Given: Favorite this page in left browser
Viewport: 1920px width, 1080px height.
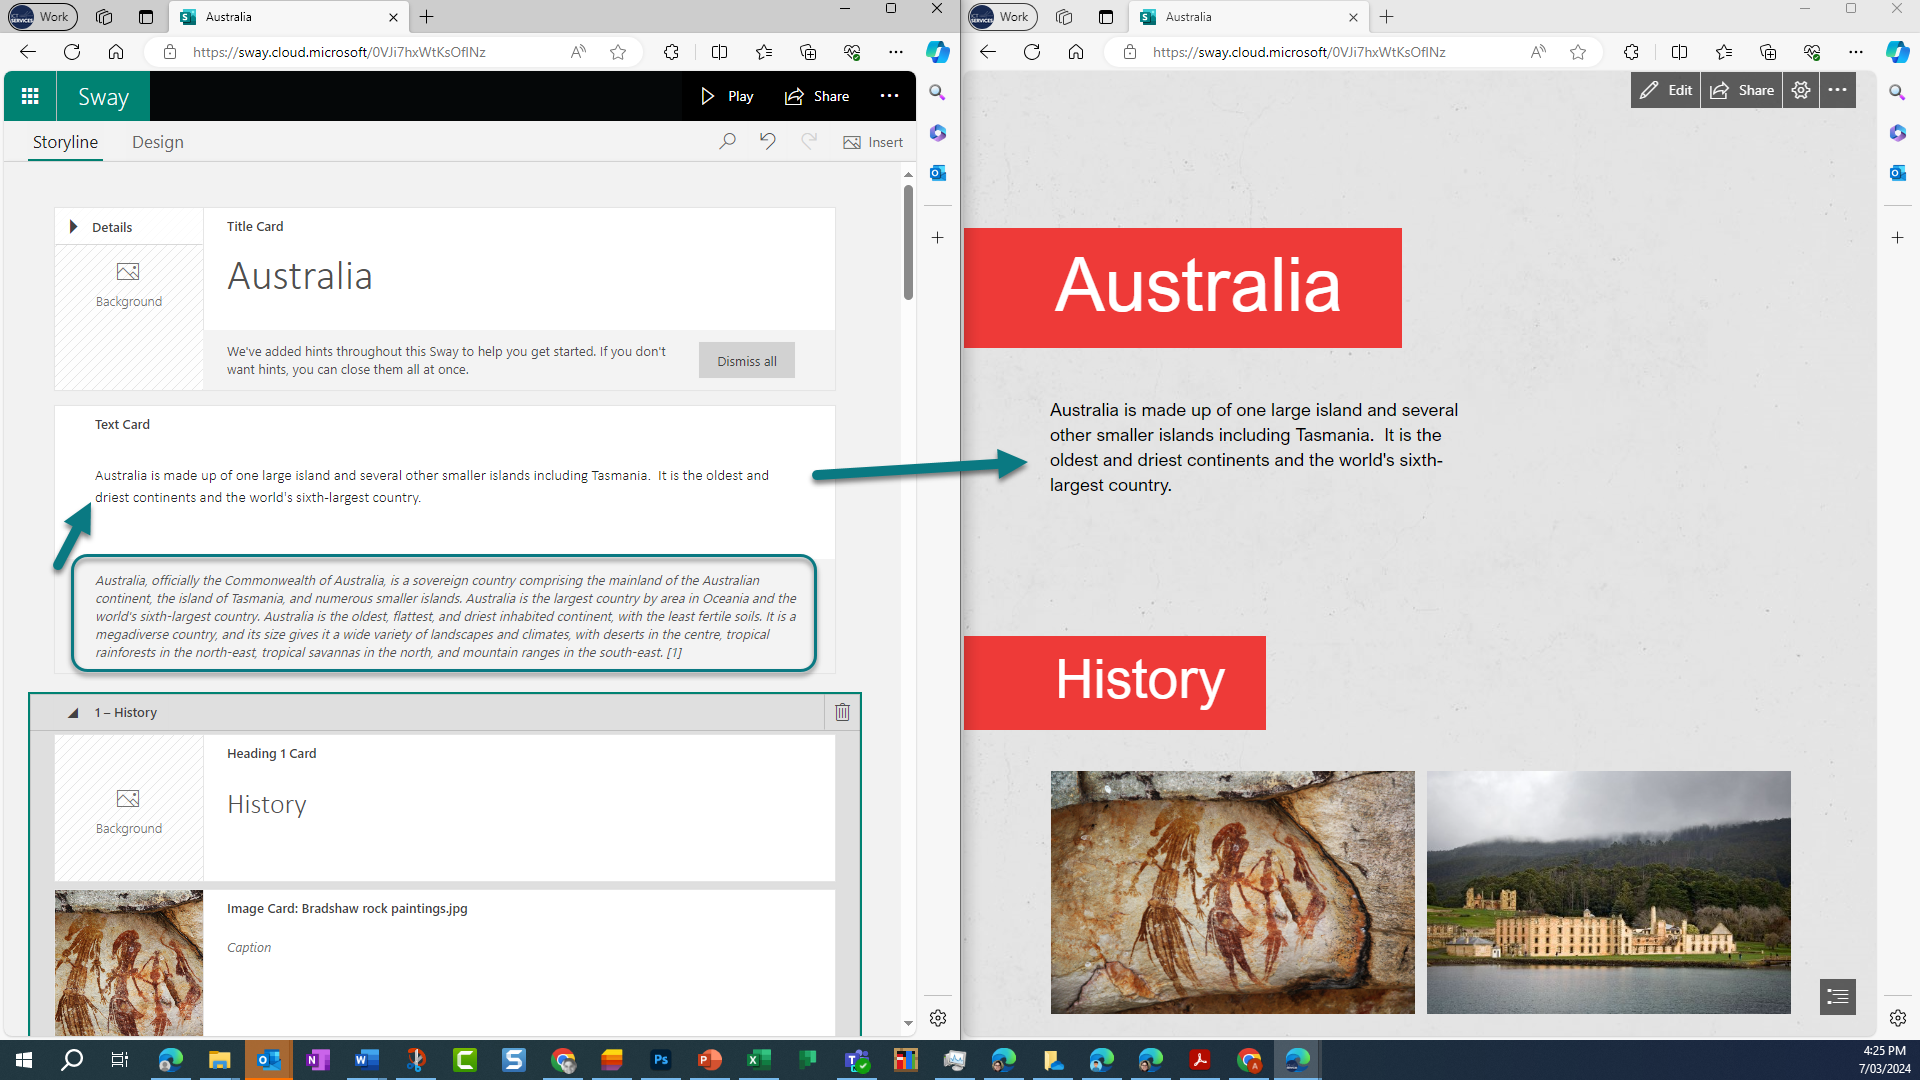Looking at the screenshot, I should point(618,52).
